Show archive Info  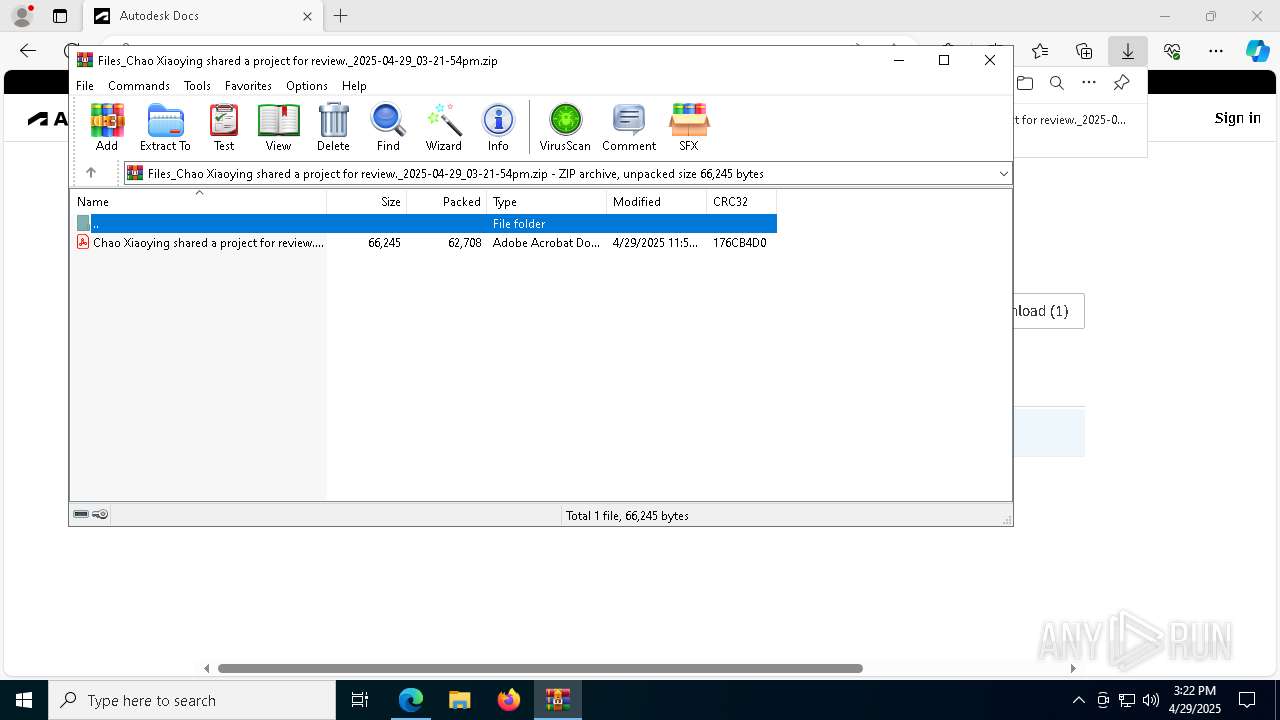tap(498, 127)
